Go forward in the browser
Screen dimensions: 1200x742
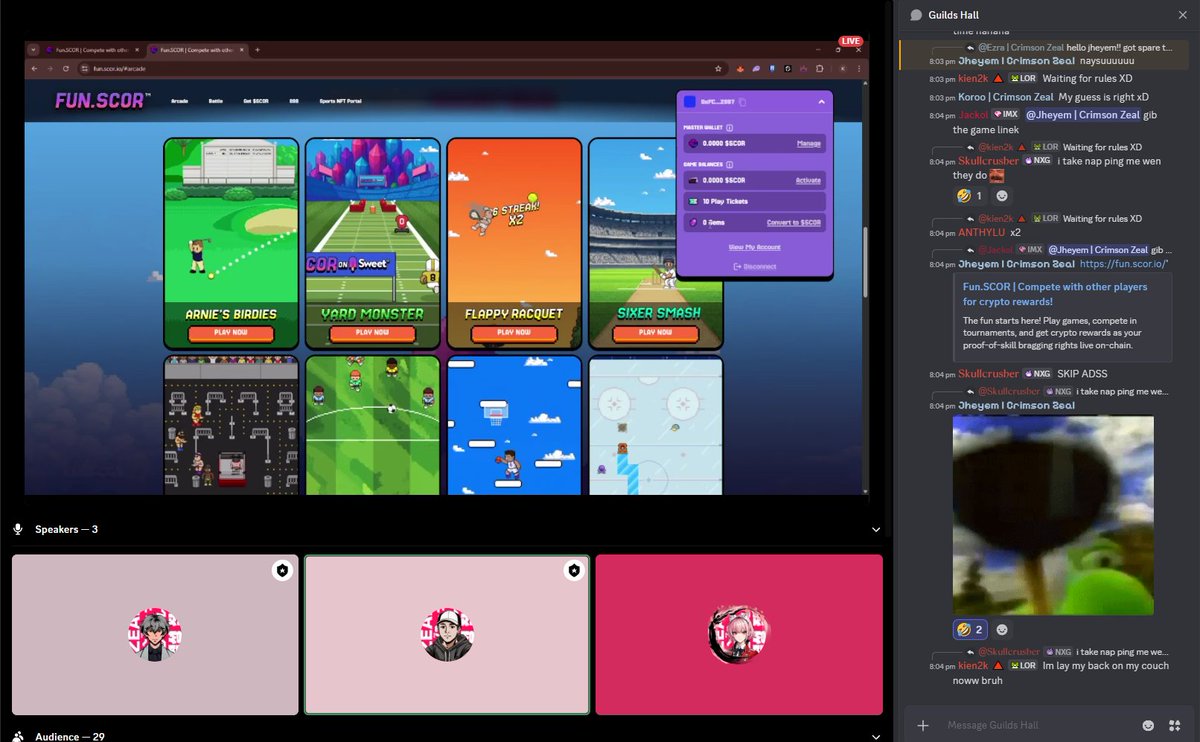pos(49,68)
